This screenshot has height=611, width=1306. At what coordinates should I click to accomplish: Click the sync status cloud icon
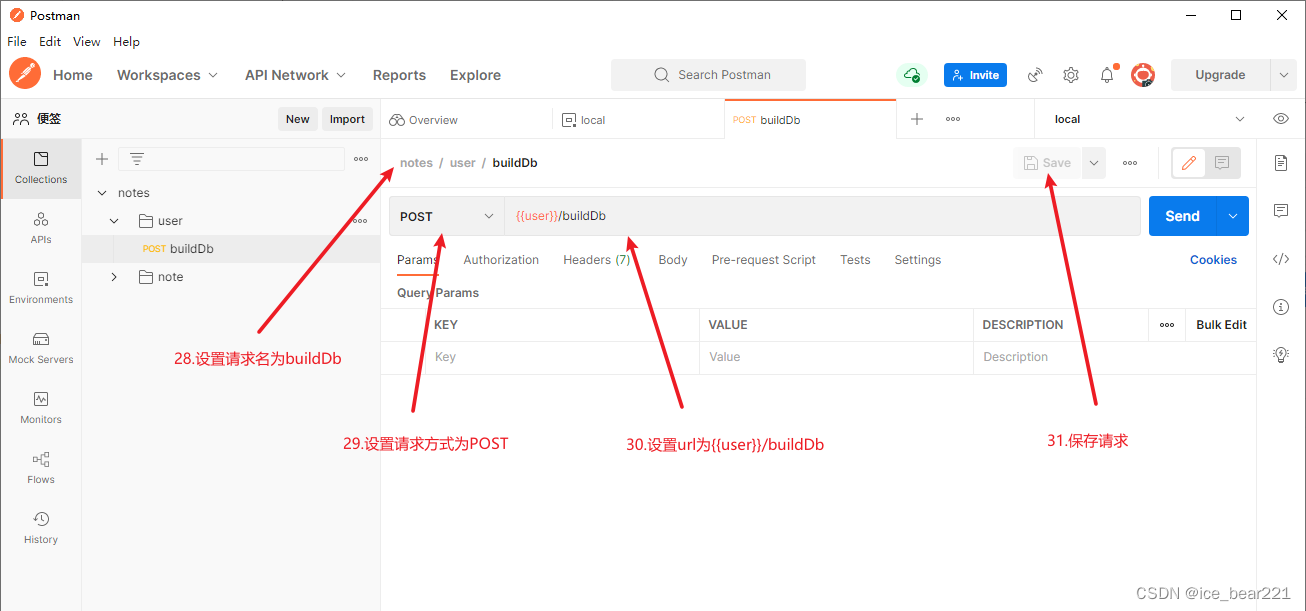911,75
